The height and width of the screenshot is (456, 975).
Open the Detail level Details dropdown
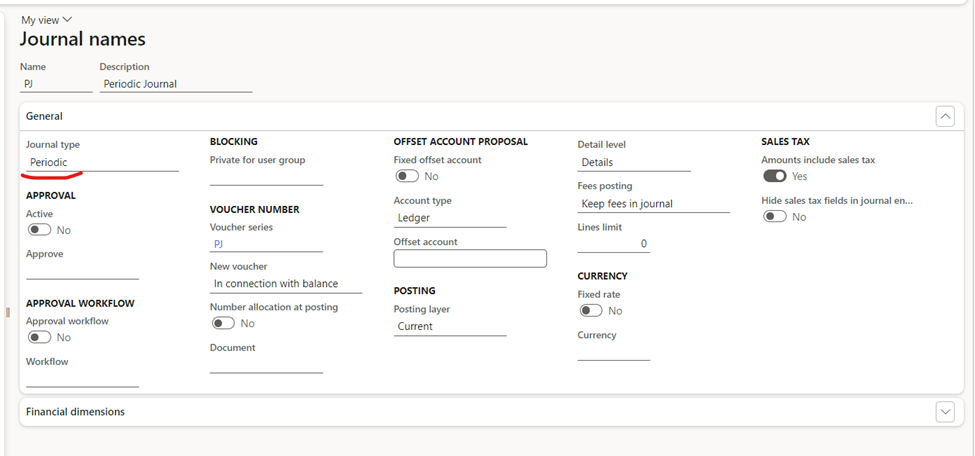[634, 162]
